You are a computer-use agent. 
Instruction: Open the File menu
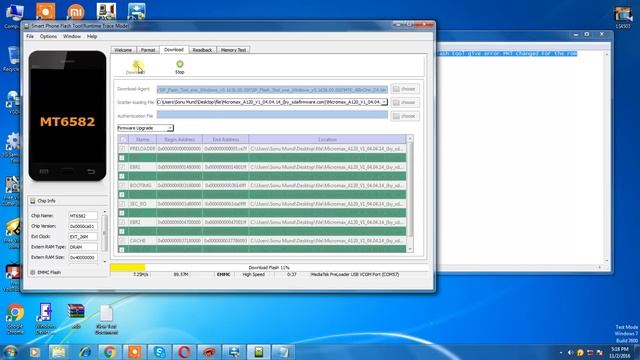point(30,36)
